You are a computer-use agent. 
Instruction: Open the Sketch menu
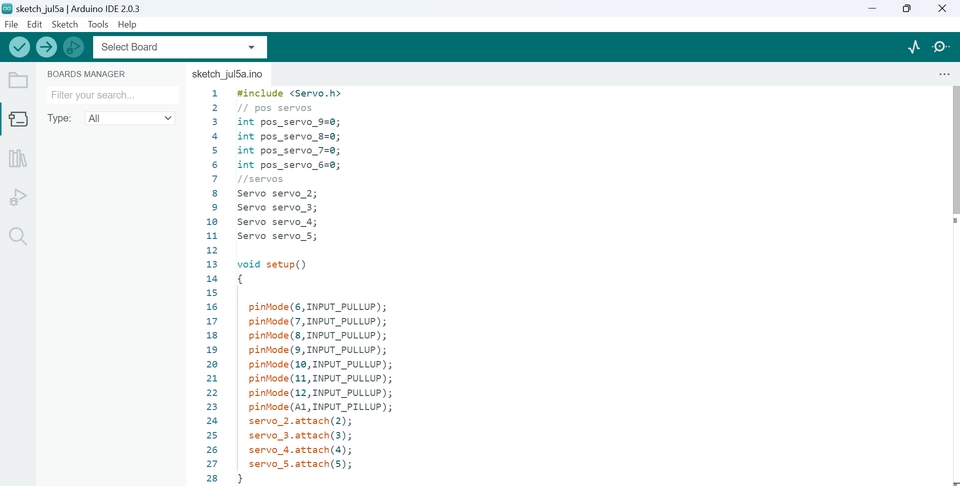pyautogui.click(x=64, y=24)
